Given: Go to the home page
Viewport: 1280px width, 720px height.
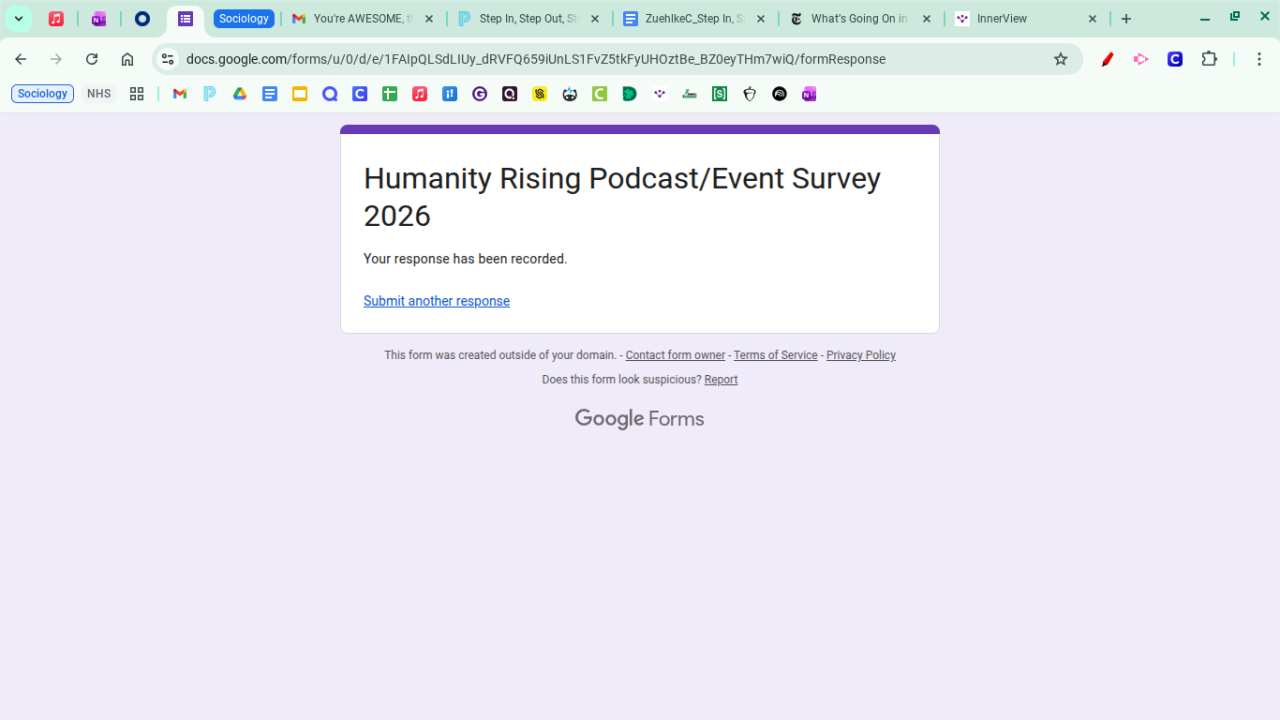Looking at the screenshot, I should click(127, 59).
